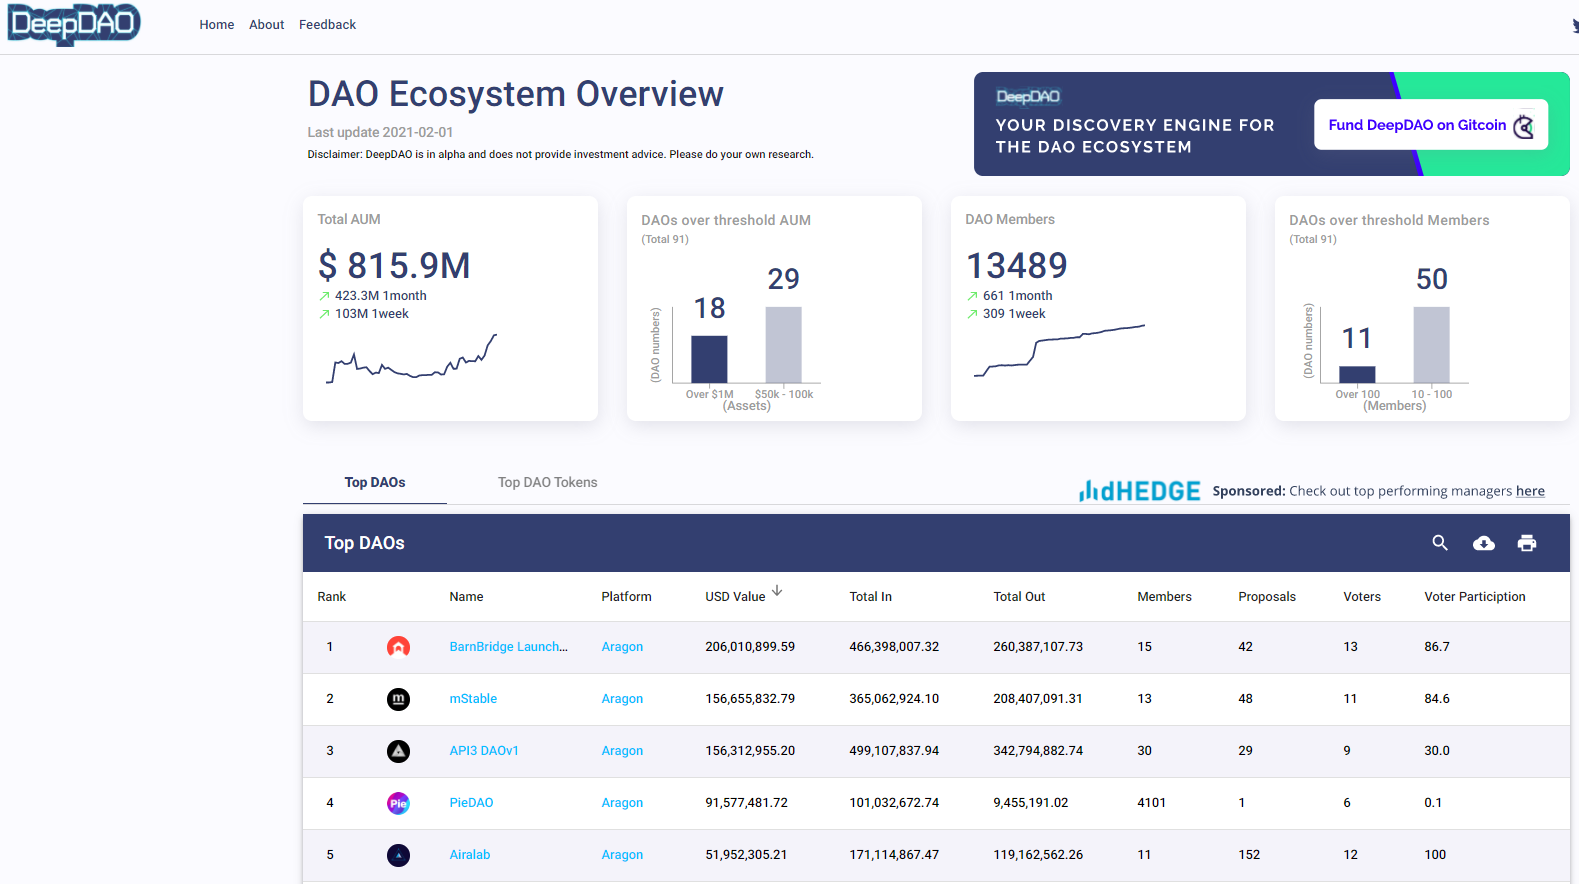Click the mStable logo icon

[398, 699]
